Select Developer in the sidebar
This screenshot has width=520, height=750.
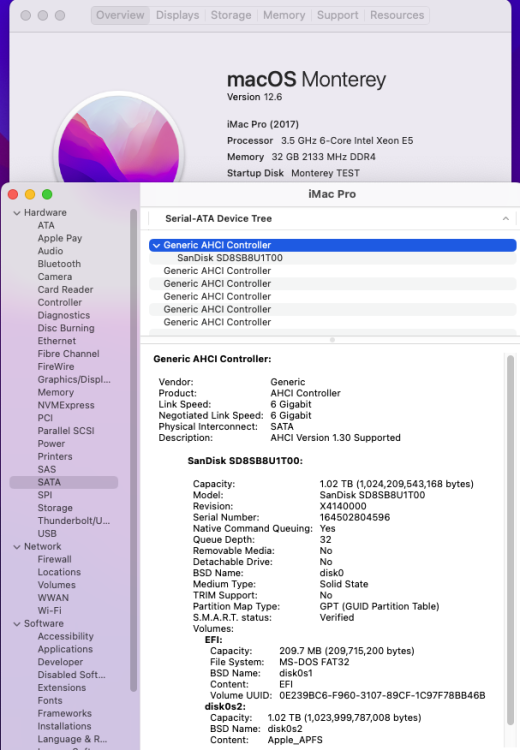click(60, 662)
